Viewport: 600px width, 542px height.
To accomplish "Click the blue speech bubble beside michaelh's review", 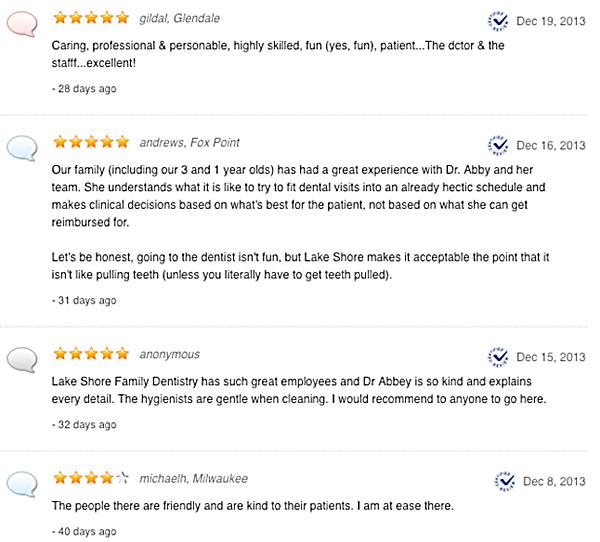I will pos(22,484).
